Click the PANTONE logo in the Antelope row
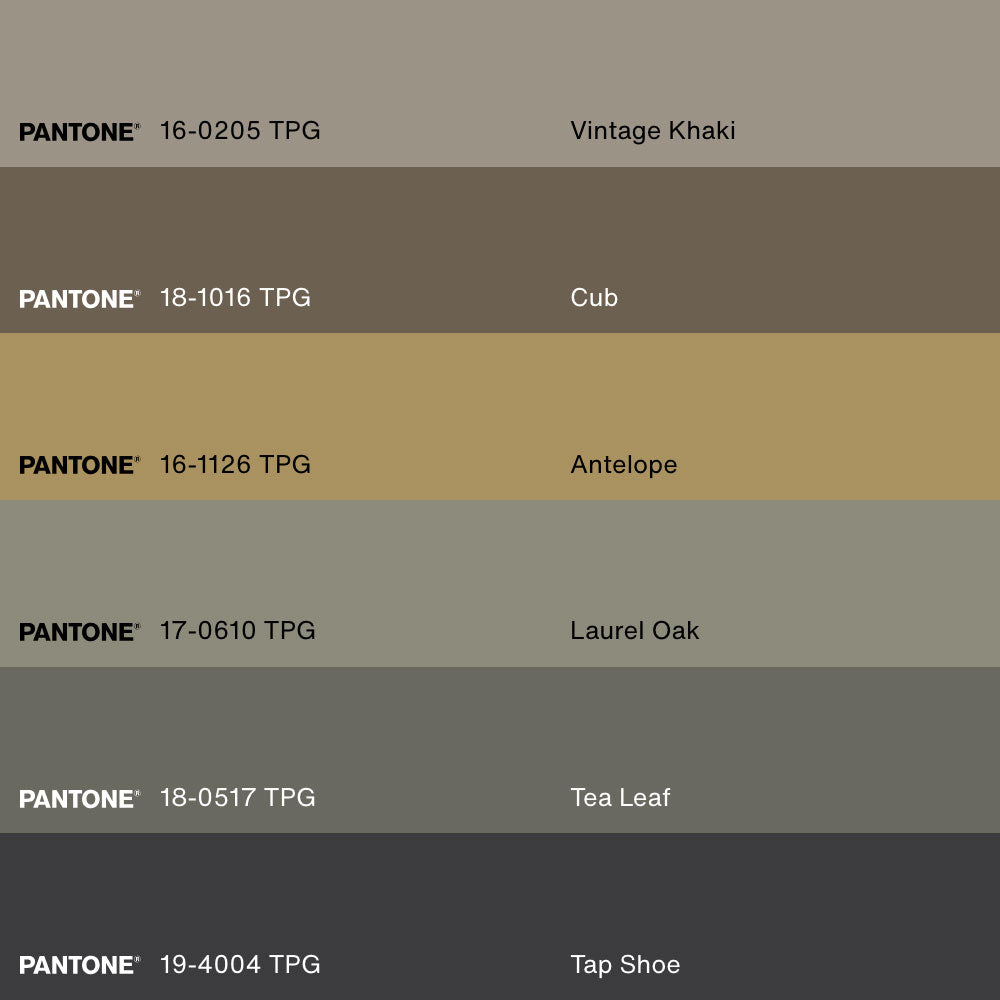1000x1000 pixels. coord(79,465)
